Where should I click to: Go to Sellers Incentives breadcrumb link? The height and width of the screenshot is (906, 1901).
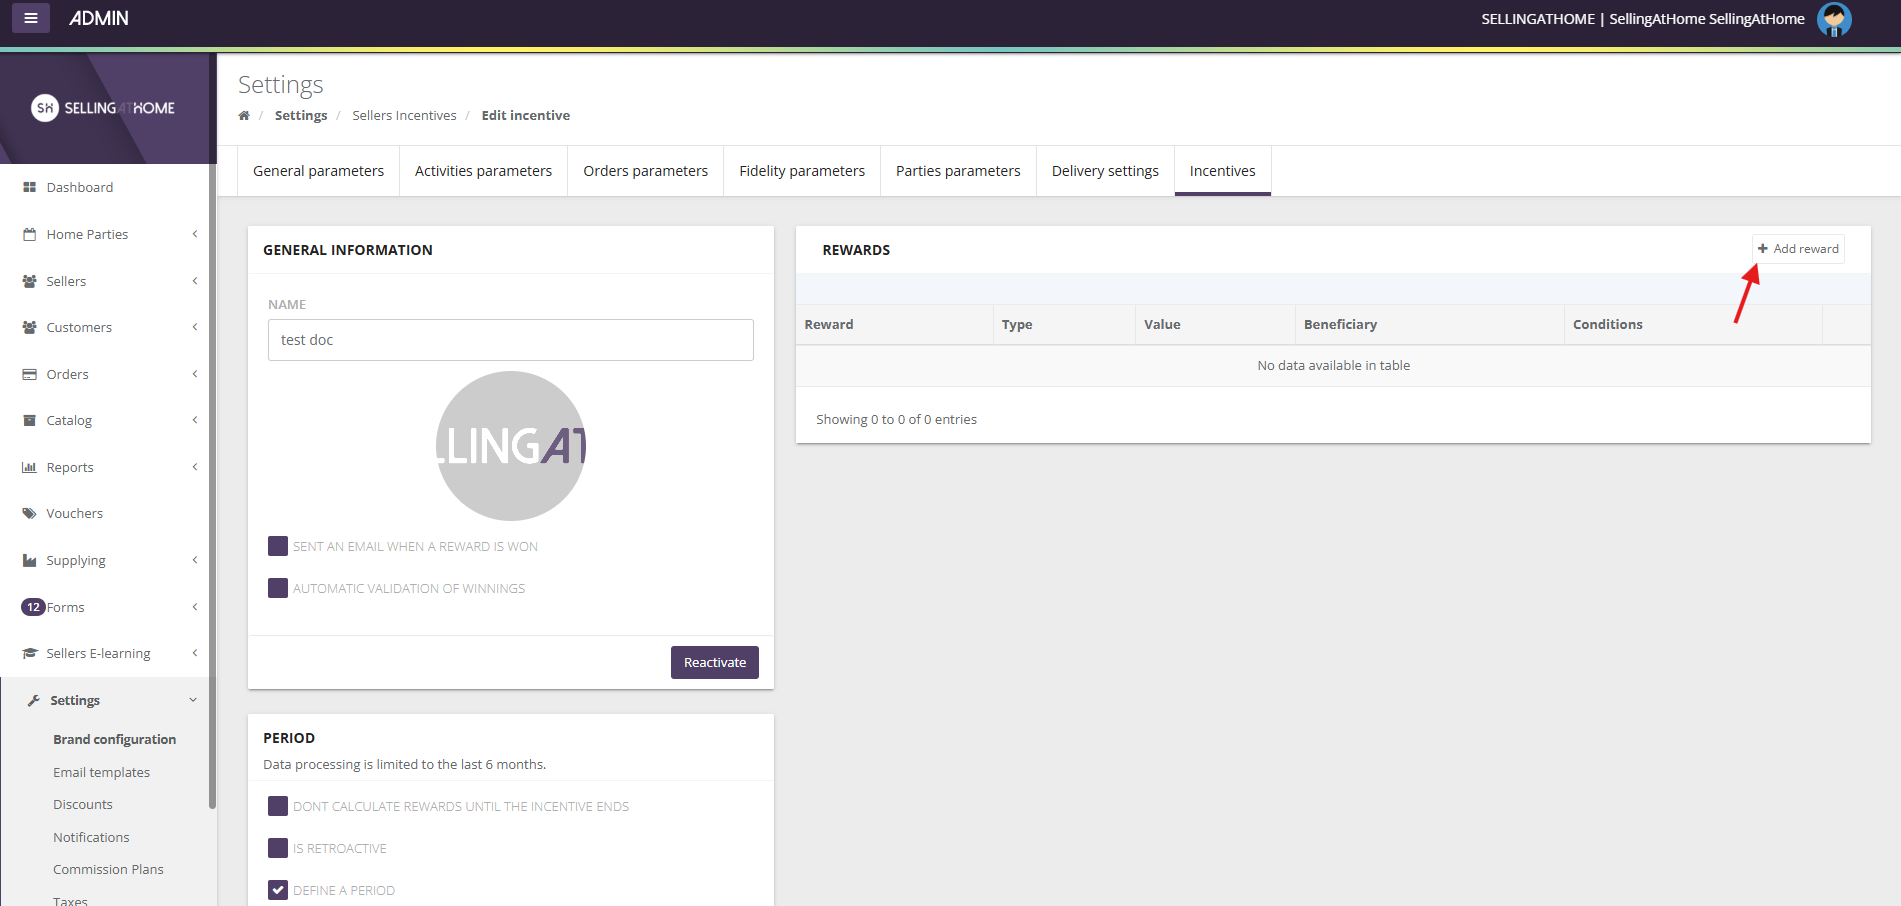404,116
